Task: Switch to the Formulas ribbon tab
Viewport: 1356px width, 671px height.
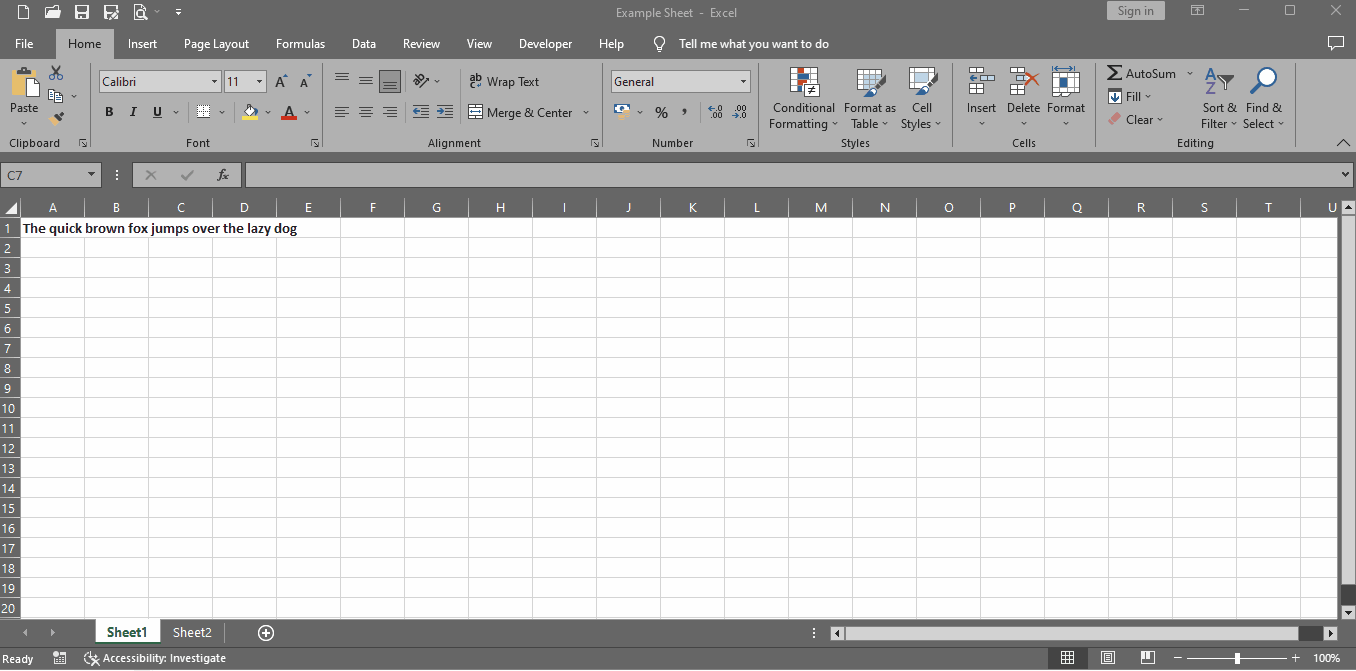Action: point(300,44)
